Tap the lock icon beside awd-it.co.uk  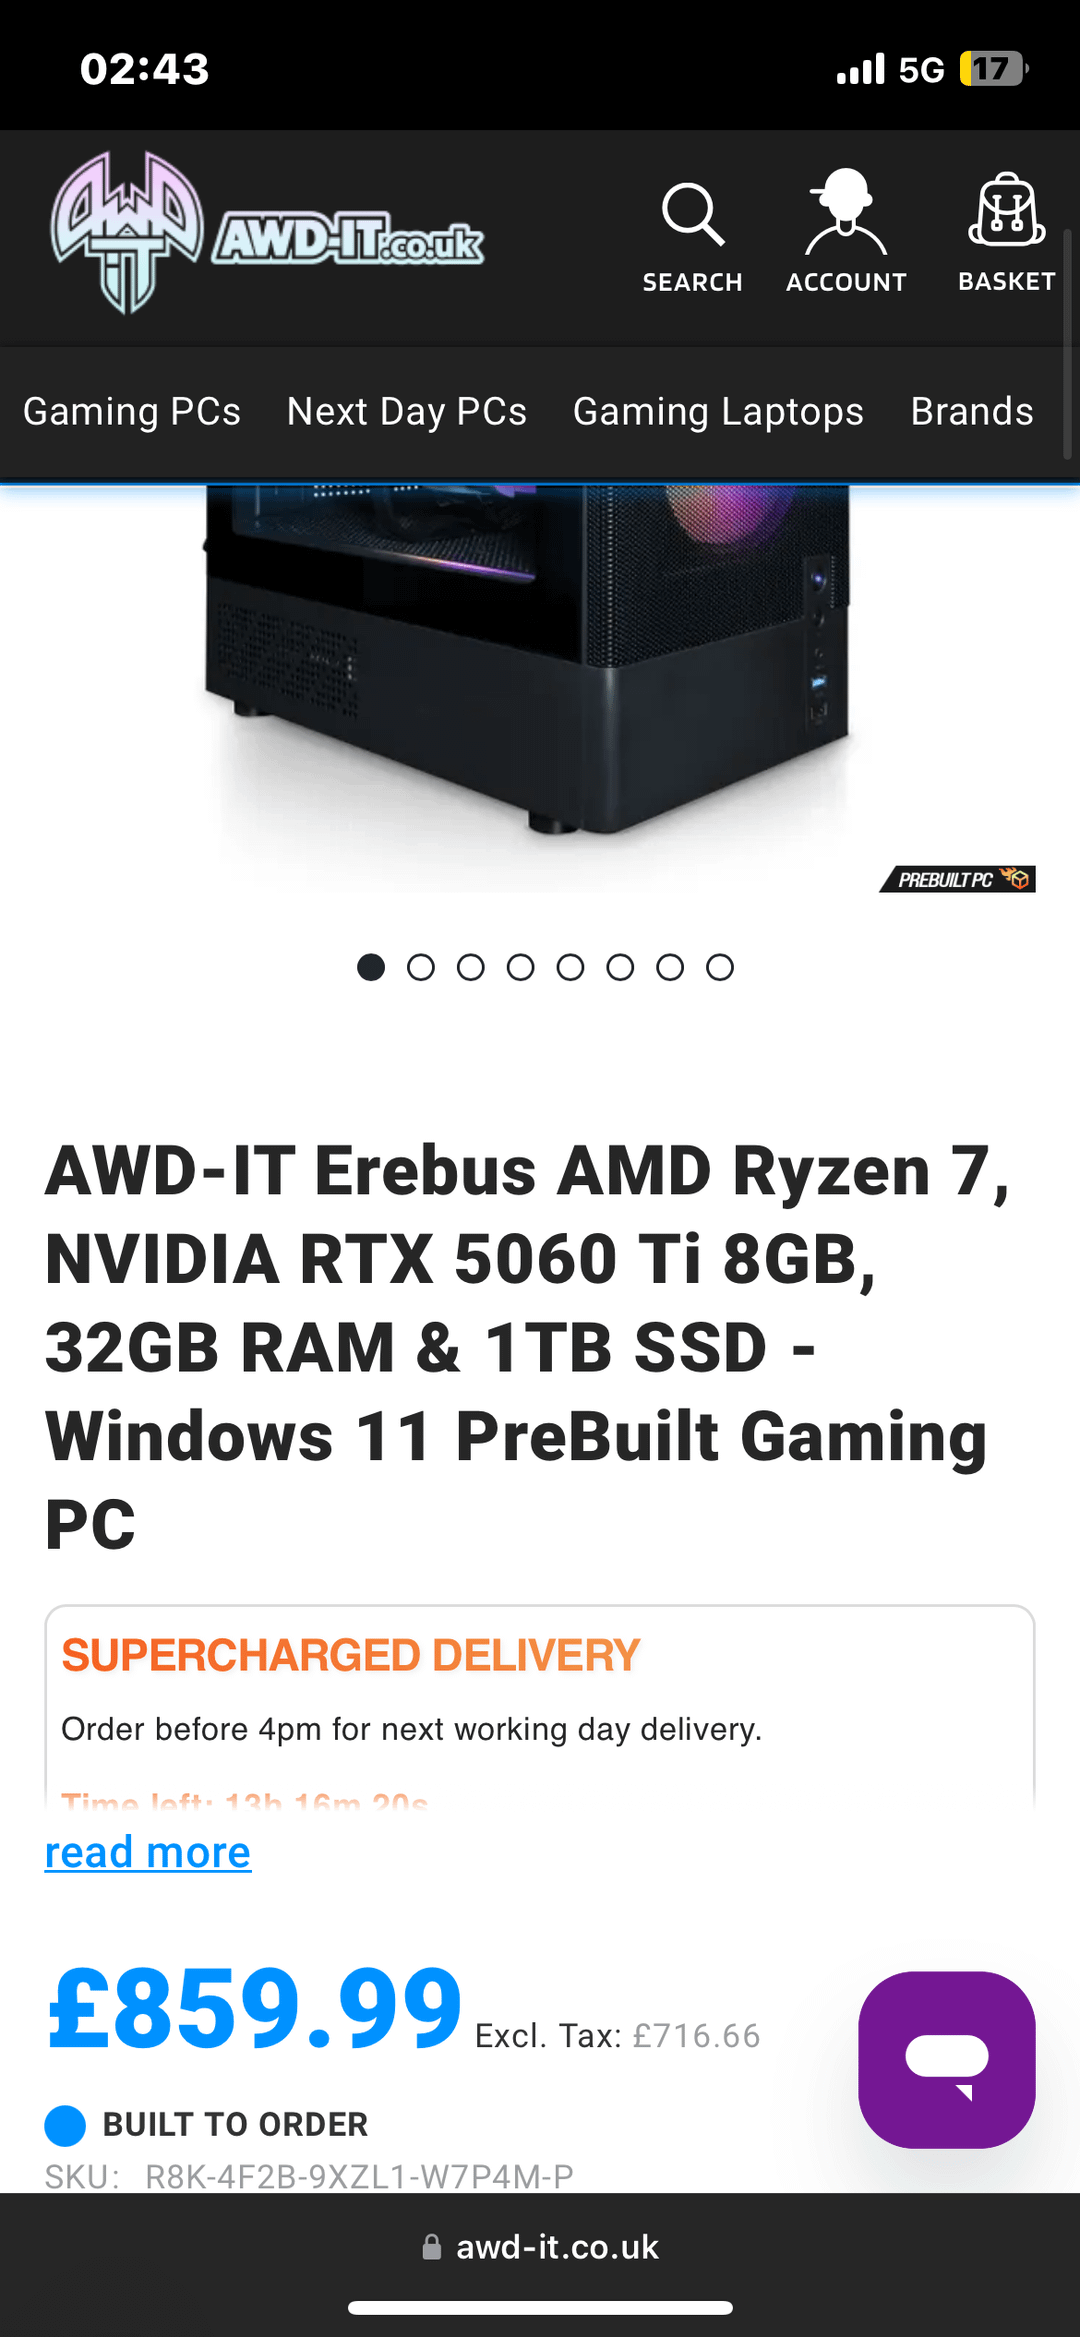(x=431, y=2247)
